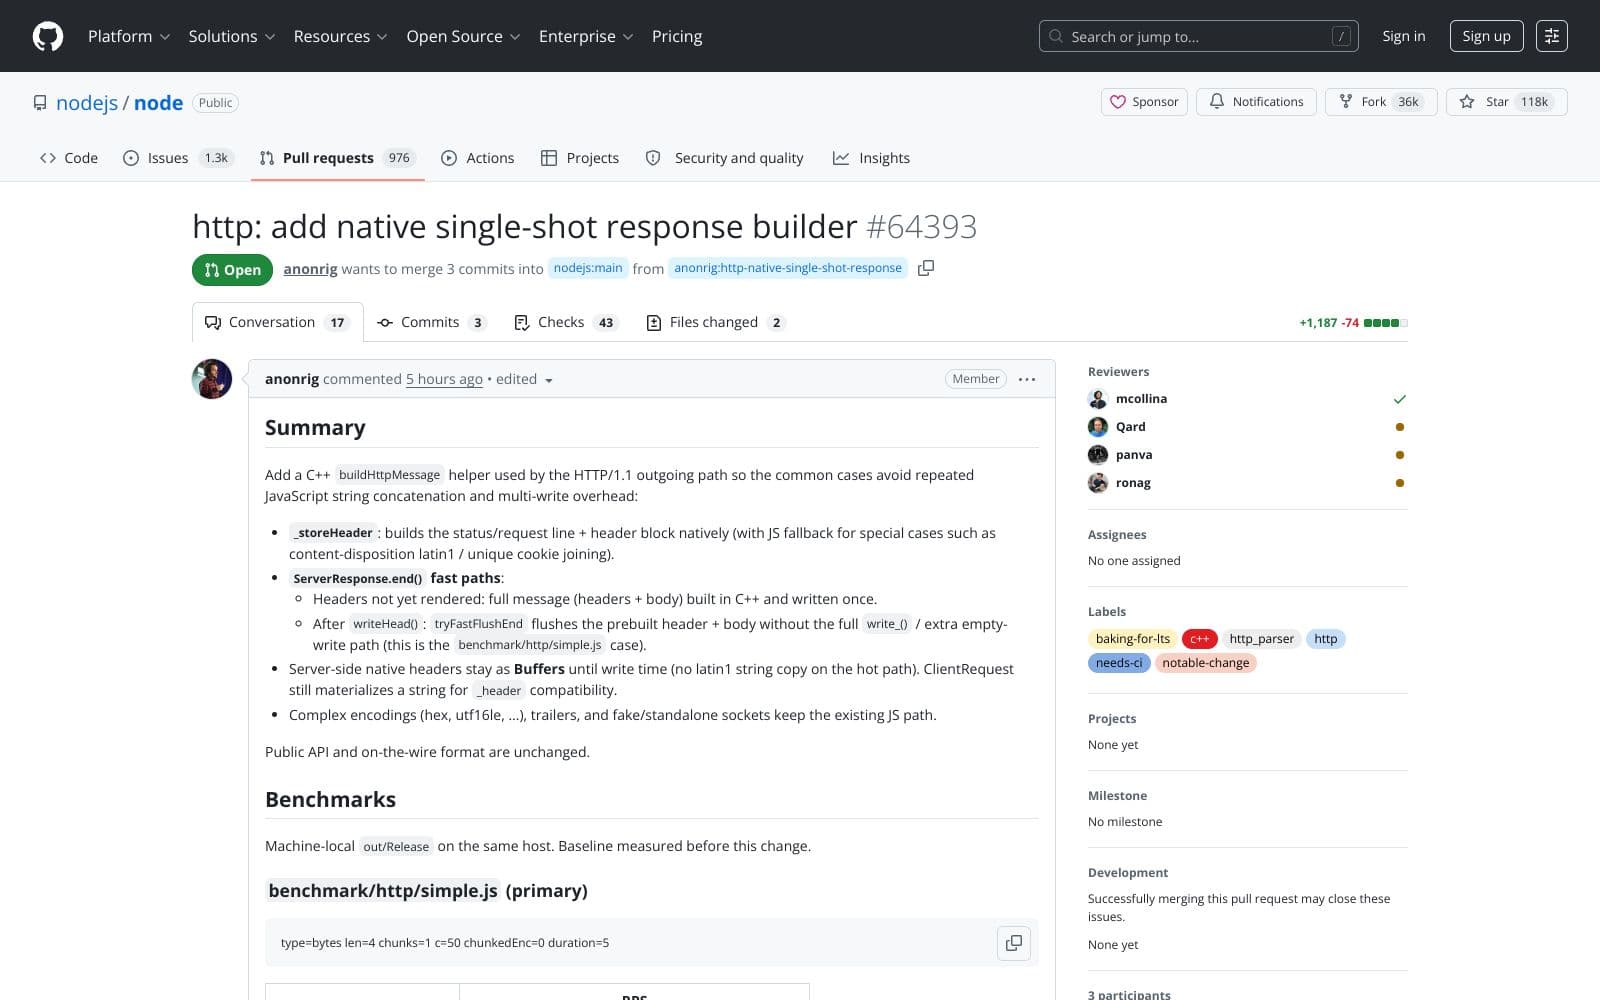Copy head branch name icon
The height and width of the screenshot is (1000, 1600).
pyautogui.click(x=926, y=268)
